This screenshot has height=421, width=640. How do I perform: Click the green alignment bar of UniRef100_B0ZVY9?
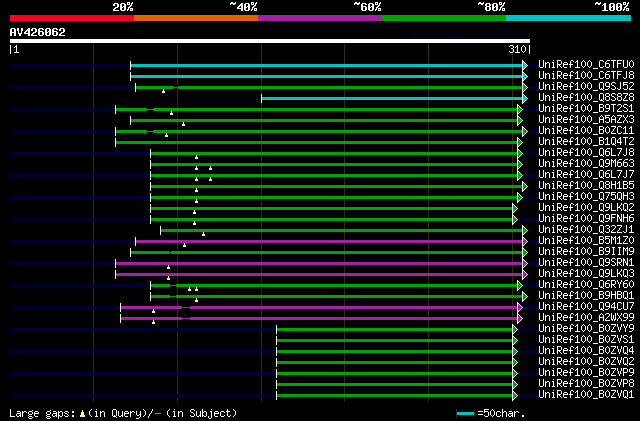coord(394,330)
